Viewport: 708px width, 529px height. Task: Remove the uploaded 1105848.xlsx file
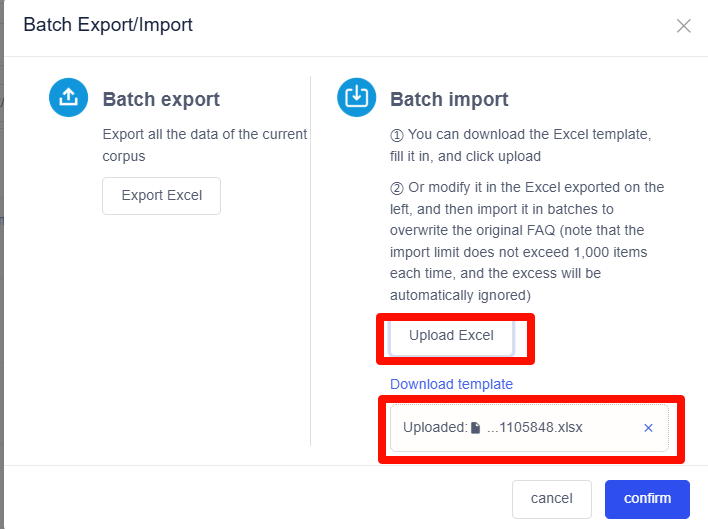[648, 428]
